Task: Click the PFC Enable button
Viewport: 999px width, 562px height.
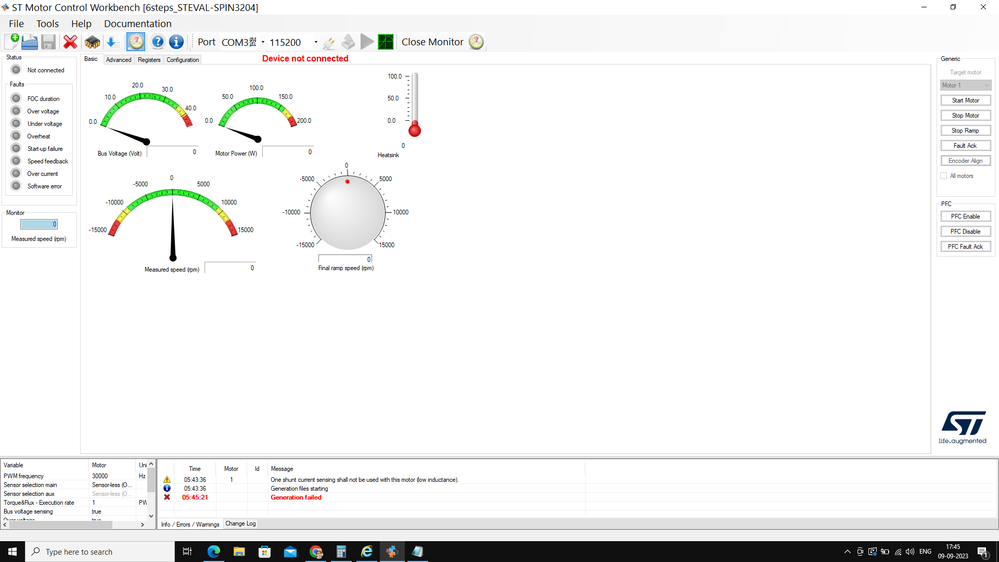Action: tap(965, 217)
